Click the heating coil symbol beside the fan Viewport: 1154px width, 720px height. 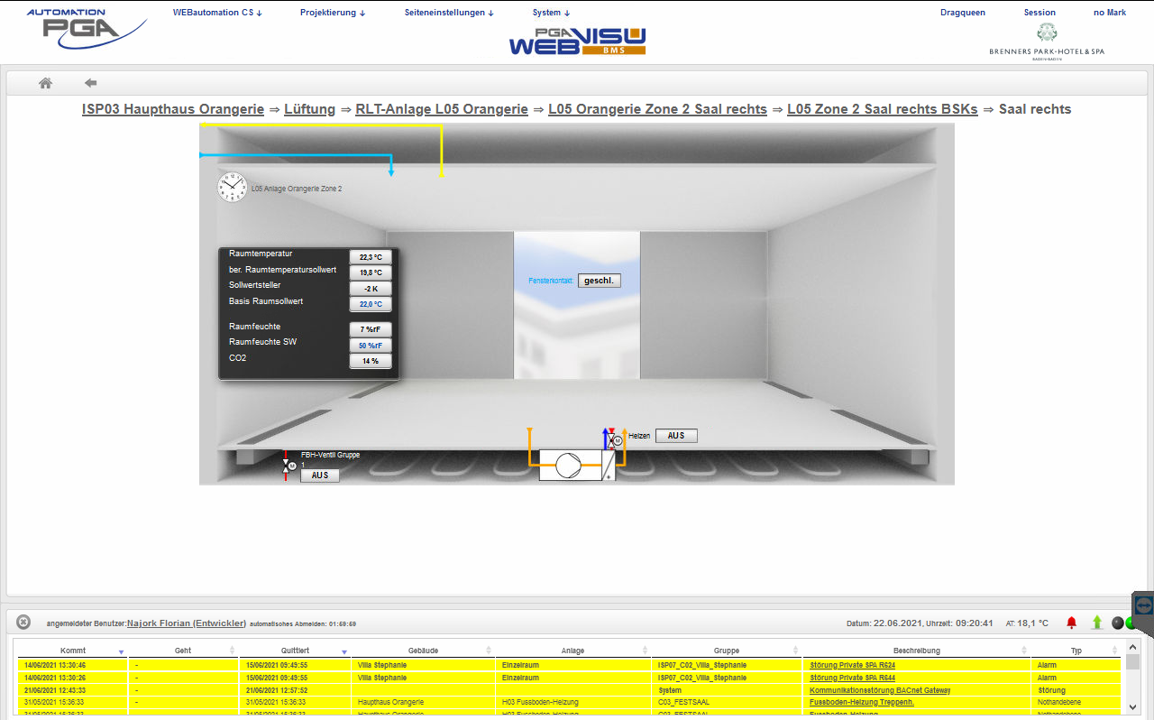pos(609,465)
